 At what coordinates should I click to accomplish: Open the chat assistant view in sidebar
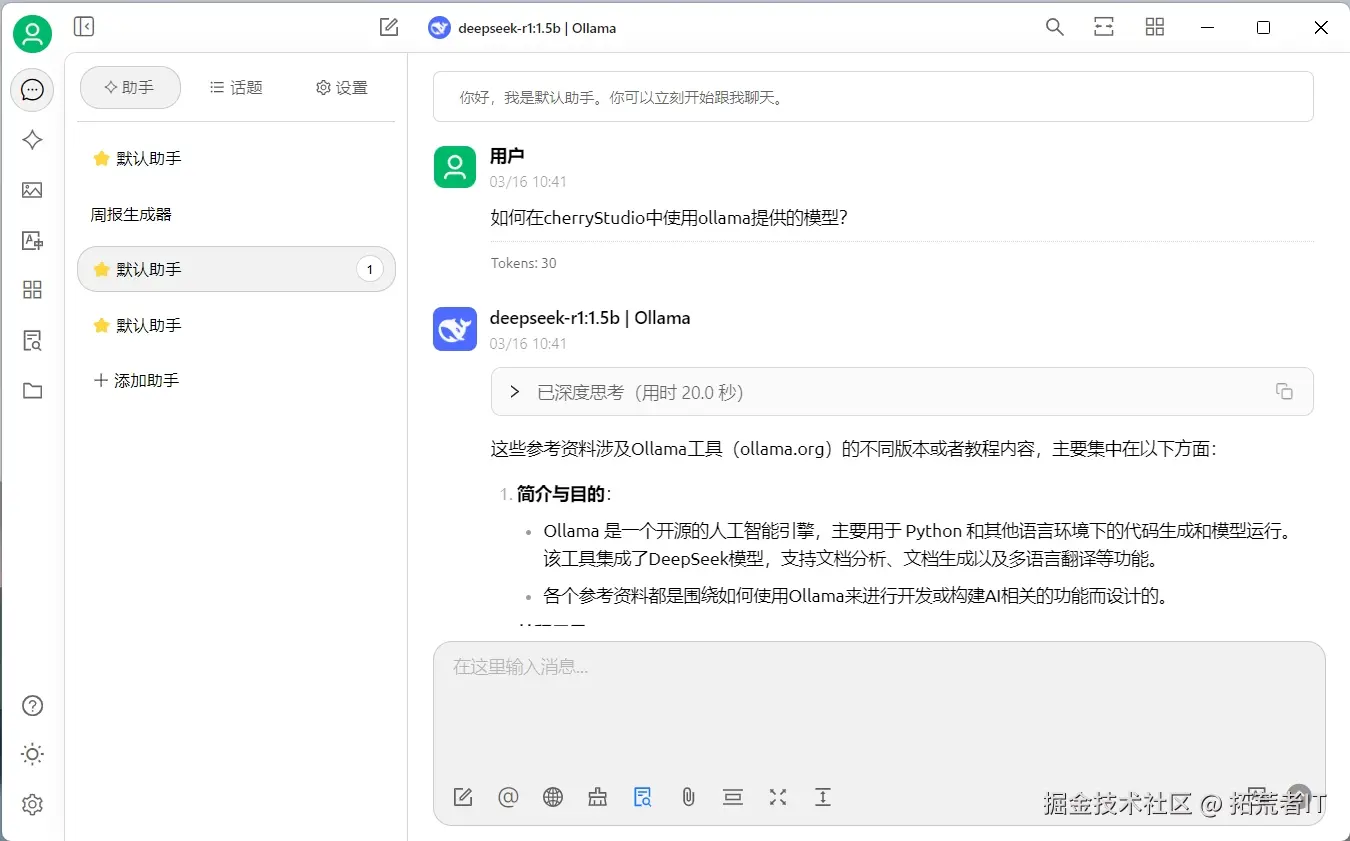click(32, 90)
